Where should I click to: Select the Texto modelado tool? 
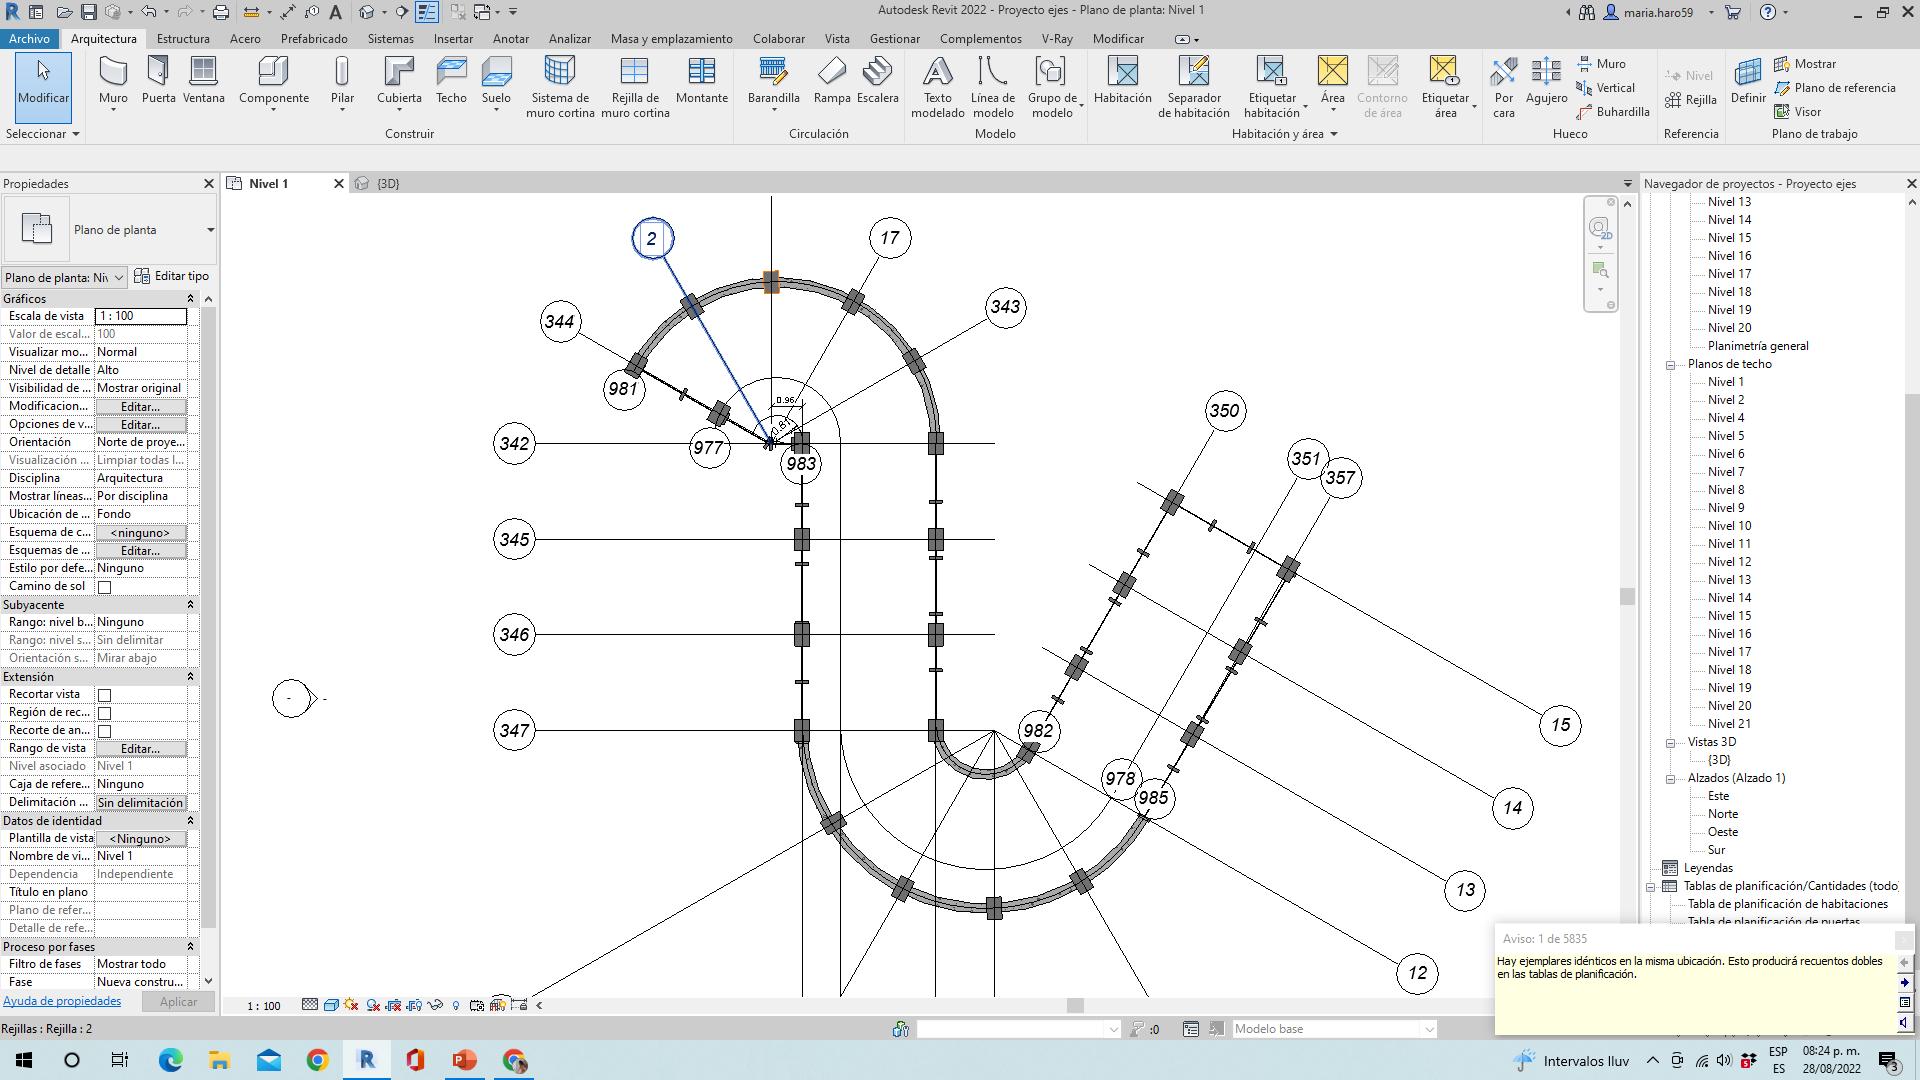(x=937, y=87)
